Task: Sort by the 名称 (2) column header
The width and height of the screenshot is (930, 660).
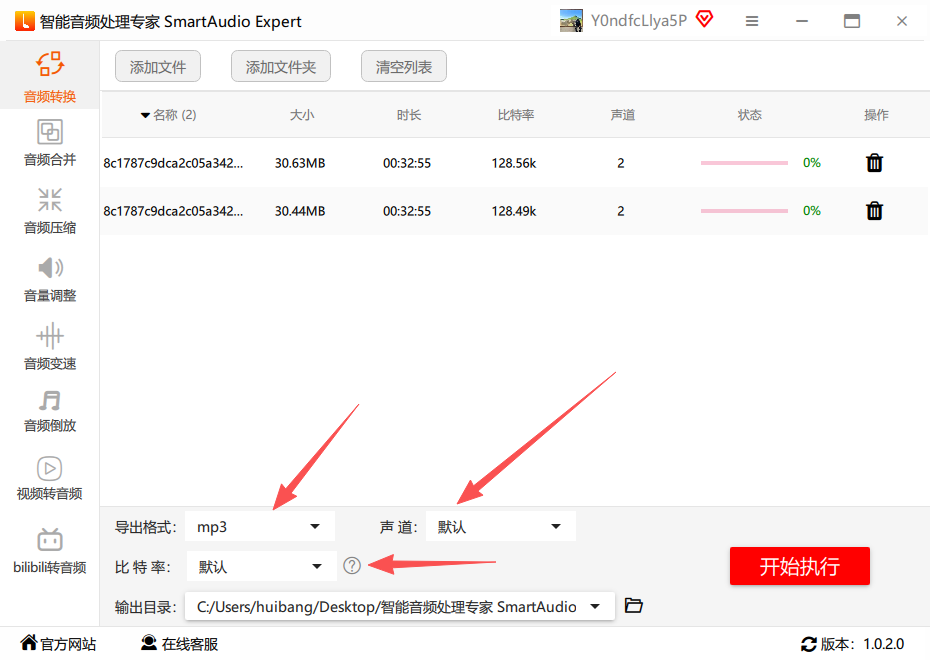Action: click(x=168, y=114)
